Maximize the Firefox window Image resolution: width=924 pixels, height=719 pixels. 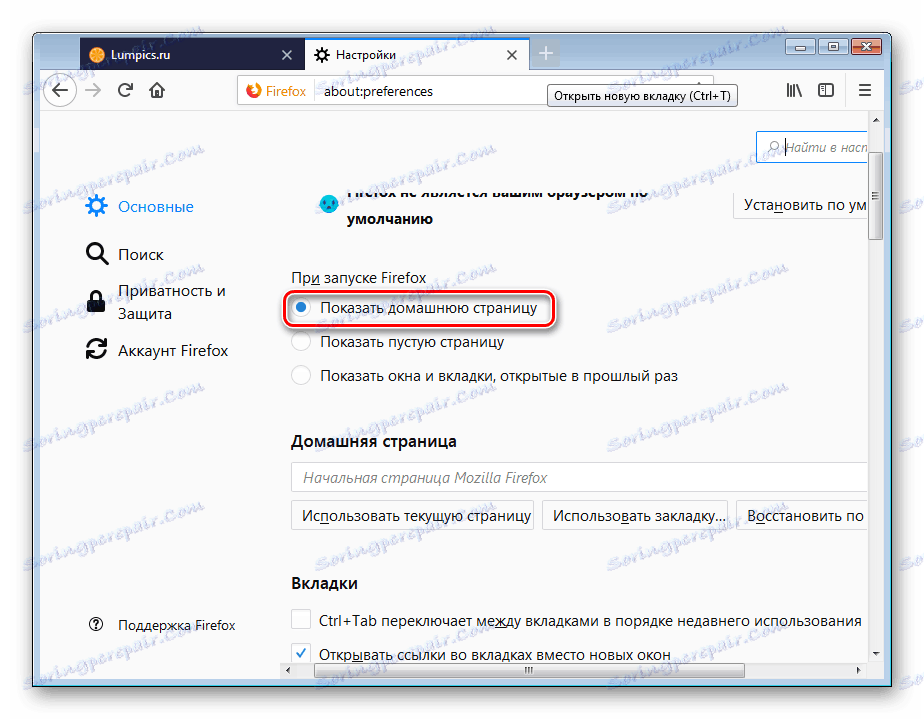833,47
